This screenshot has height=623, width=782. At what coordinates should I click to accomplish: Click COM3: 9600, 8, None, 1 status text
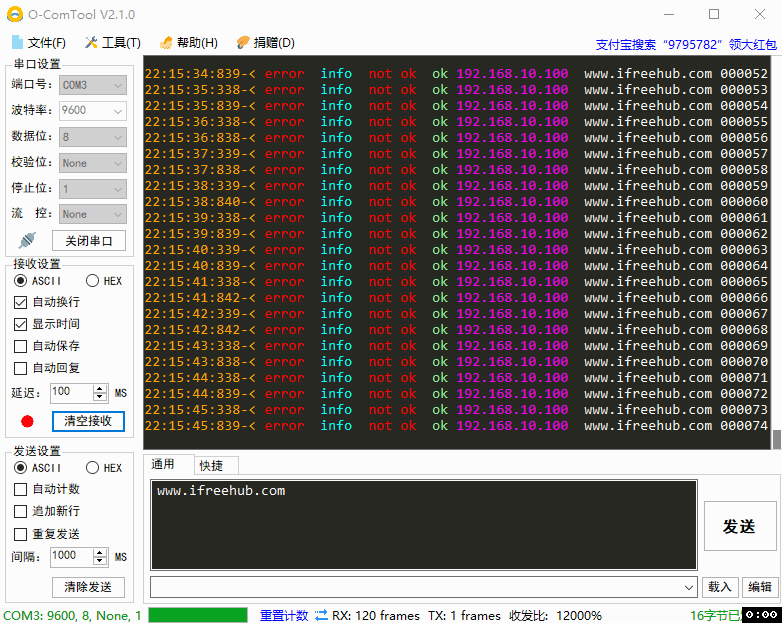72,616
